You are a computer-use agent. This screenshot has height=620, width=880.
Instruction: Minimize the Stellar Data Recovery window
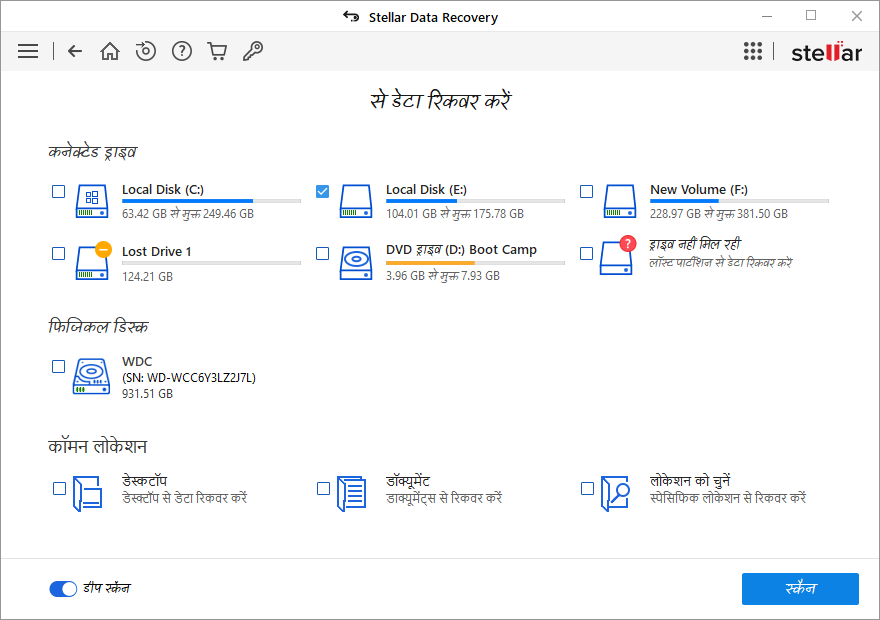[767, 16]
